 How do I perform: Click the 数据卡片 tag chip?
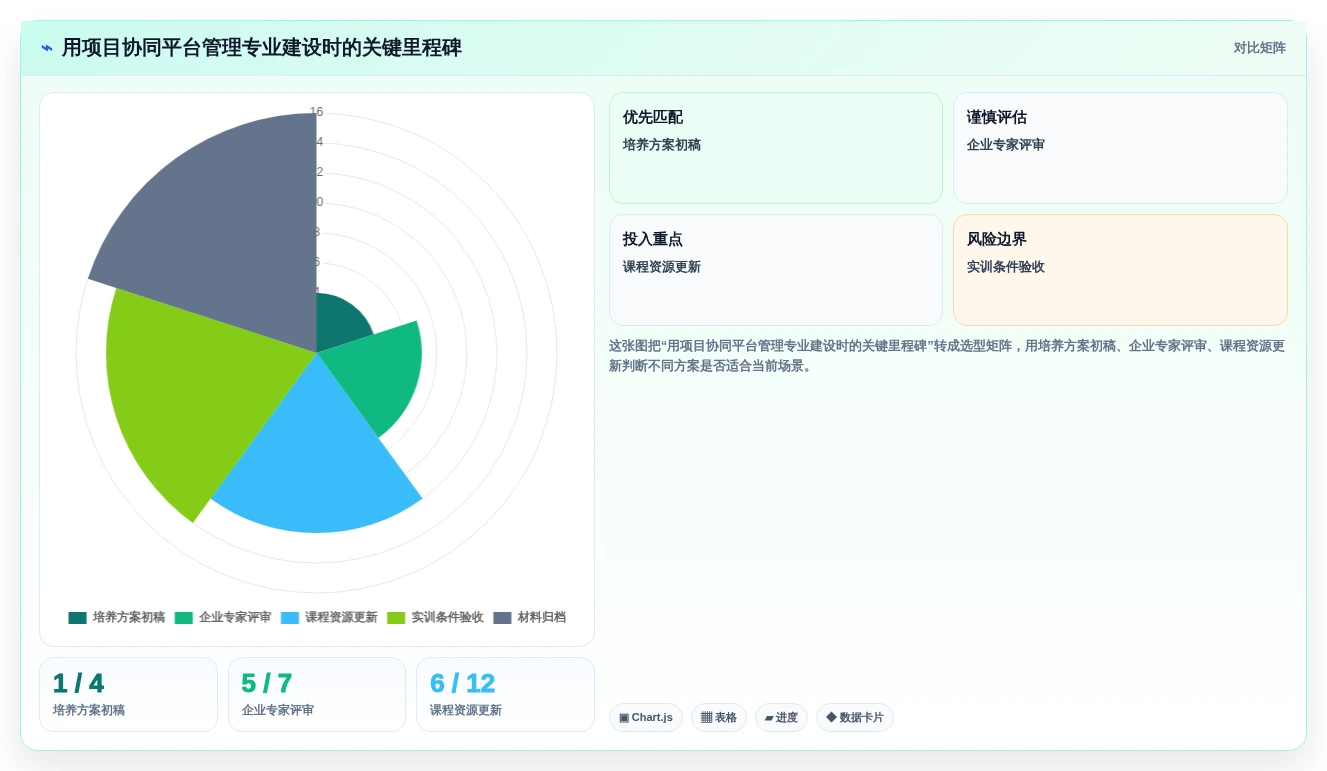[x=855, y=718]
